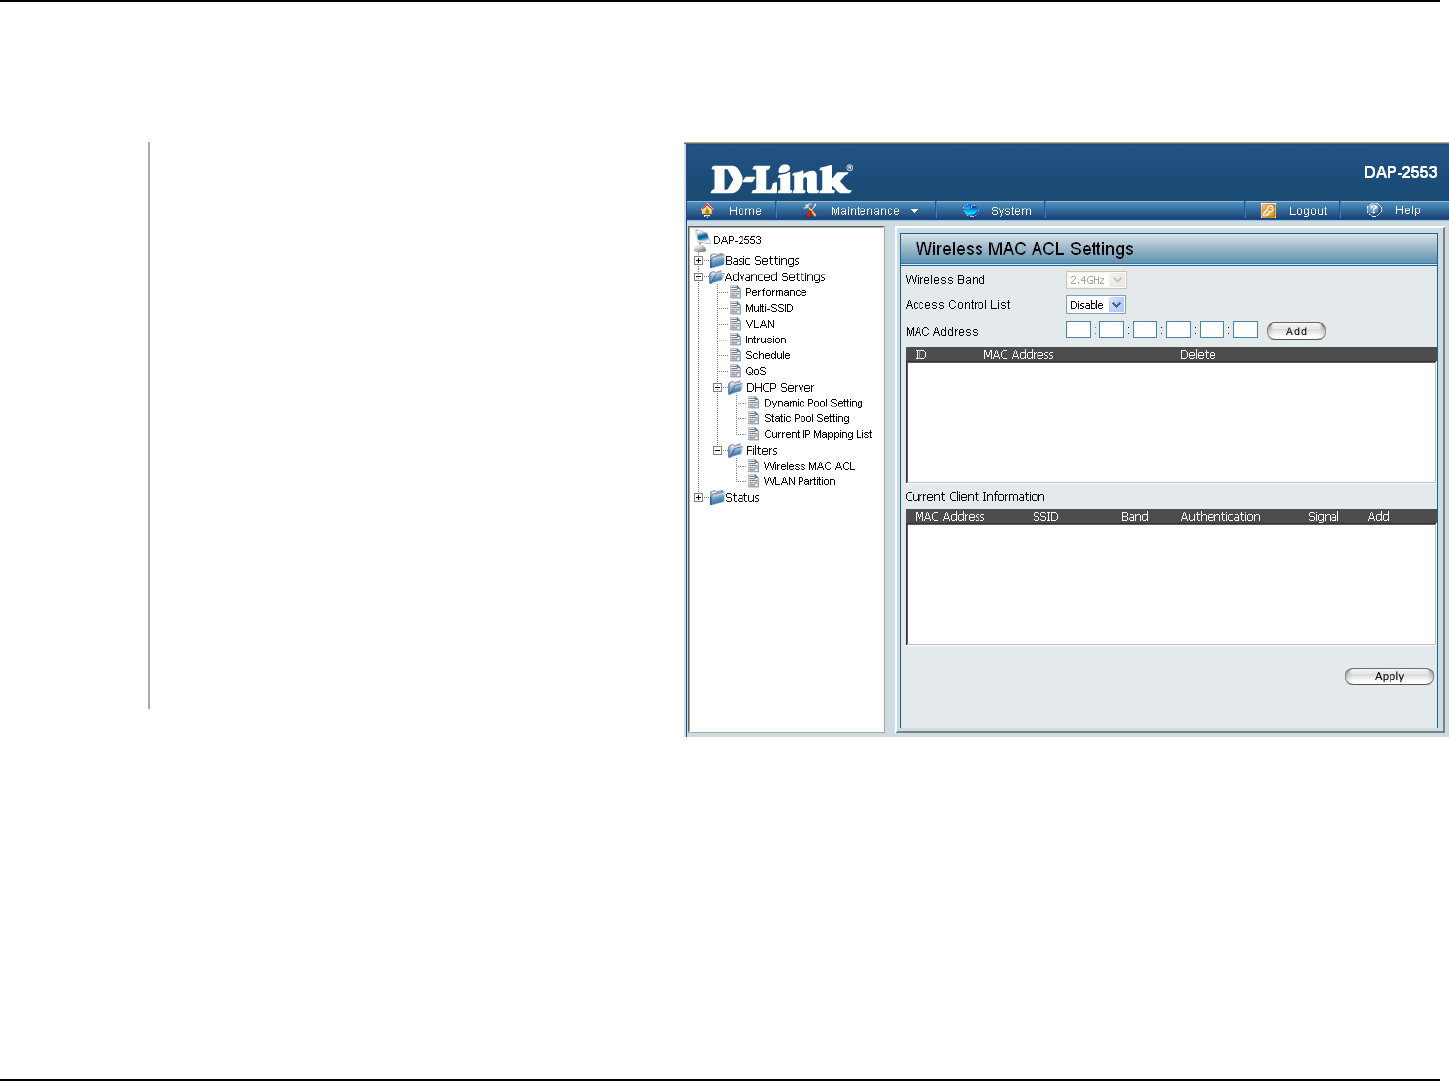Click the Dynamic Pool Setting page icon

[x=754, y=403]
